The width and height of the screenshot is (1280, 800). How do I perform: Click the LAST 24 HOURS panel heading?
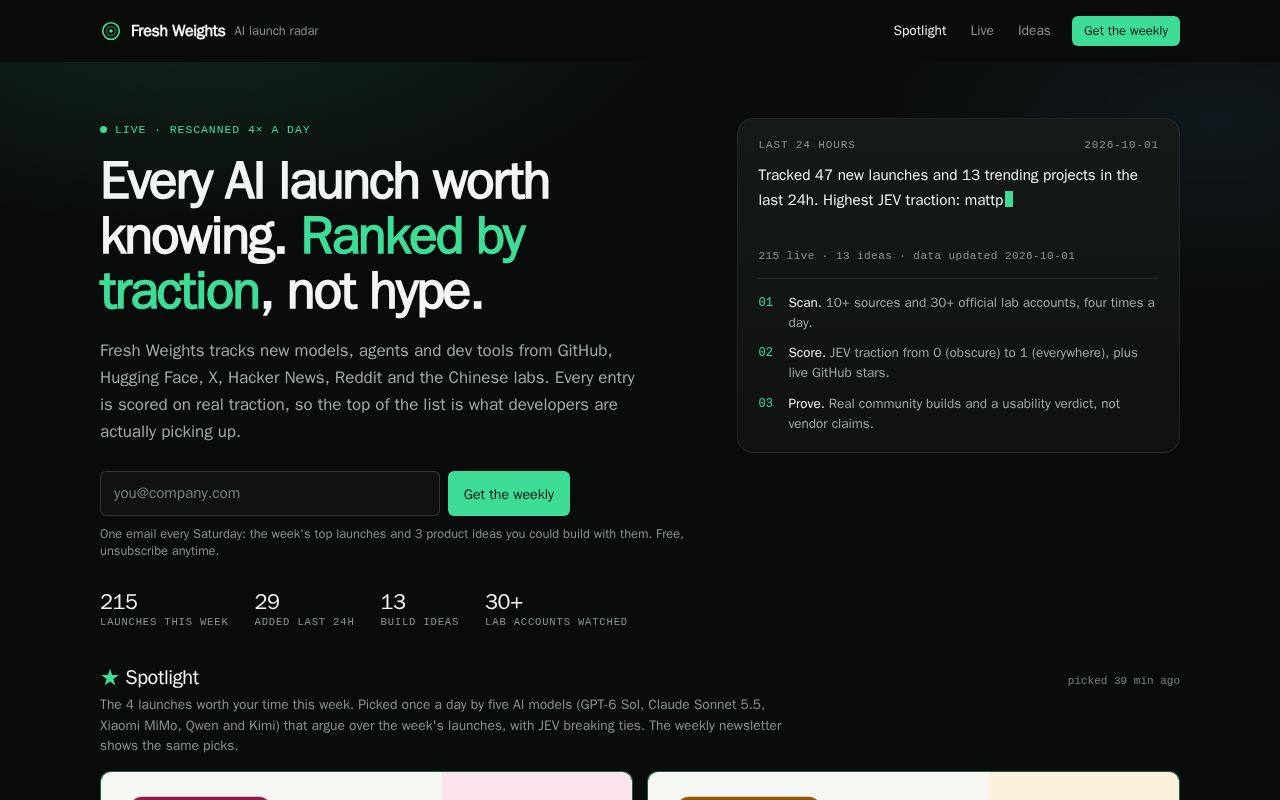(807, 145)
